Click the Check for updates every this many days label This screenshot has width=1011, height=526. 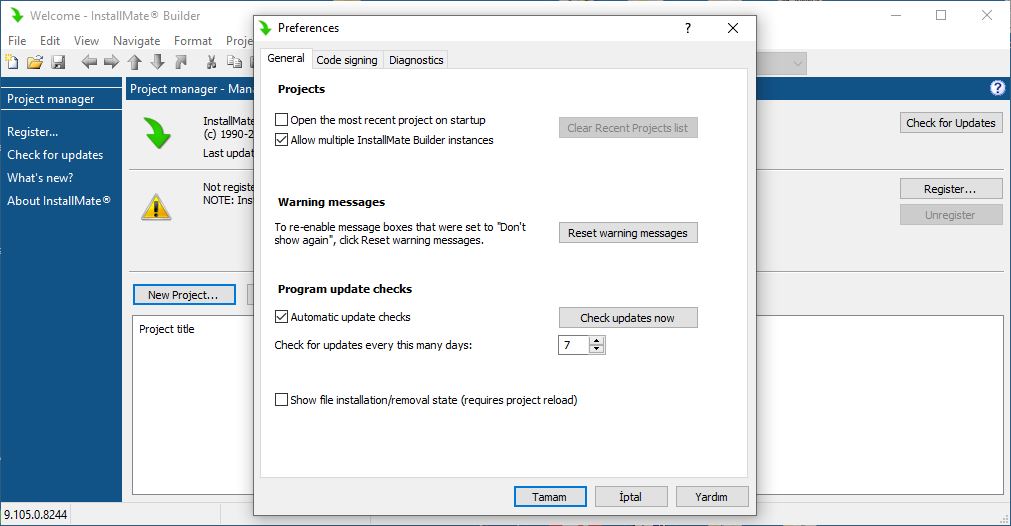click(x=373, y=345)
